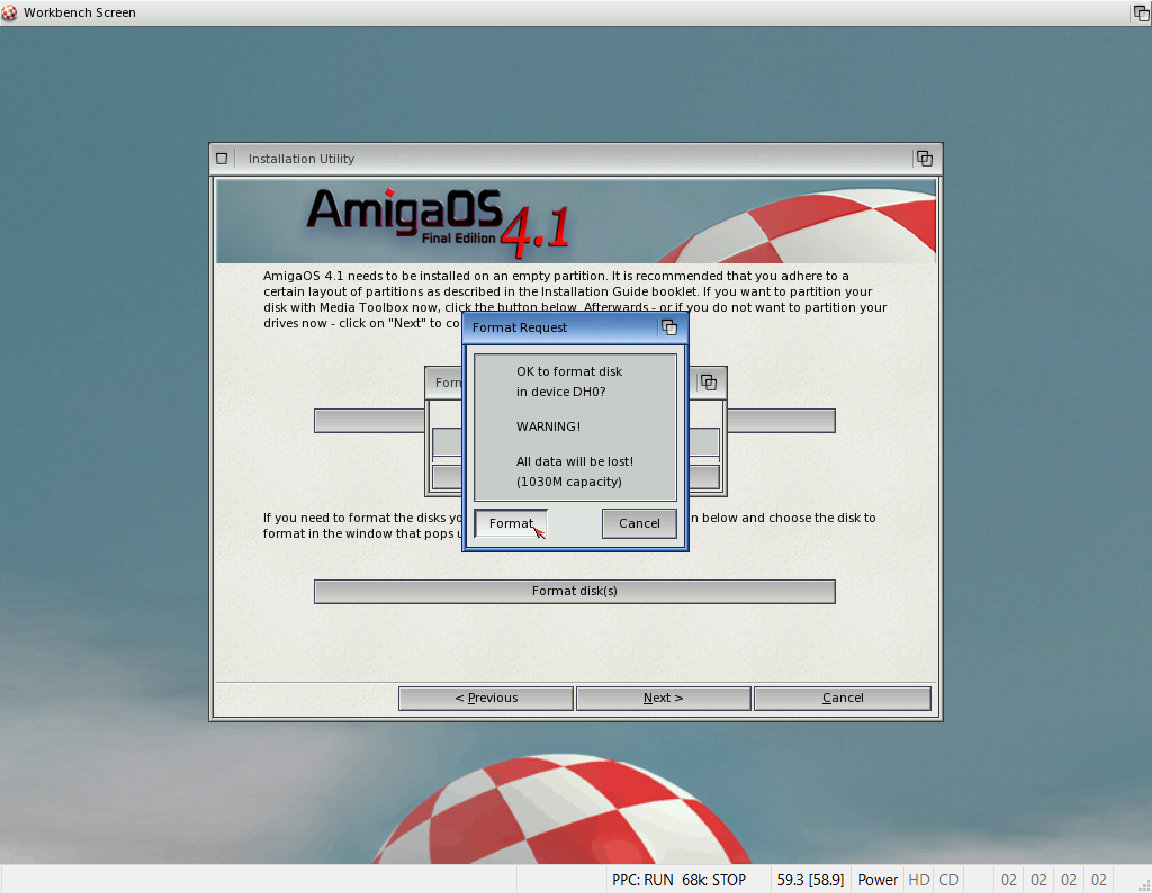
Task: Click the "PPC: RUN" status entry
Action: [x=642, y=880]
